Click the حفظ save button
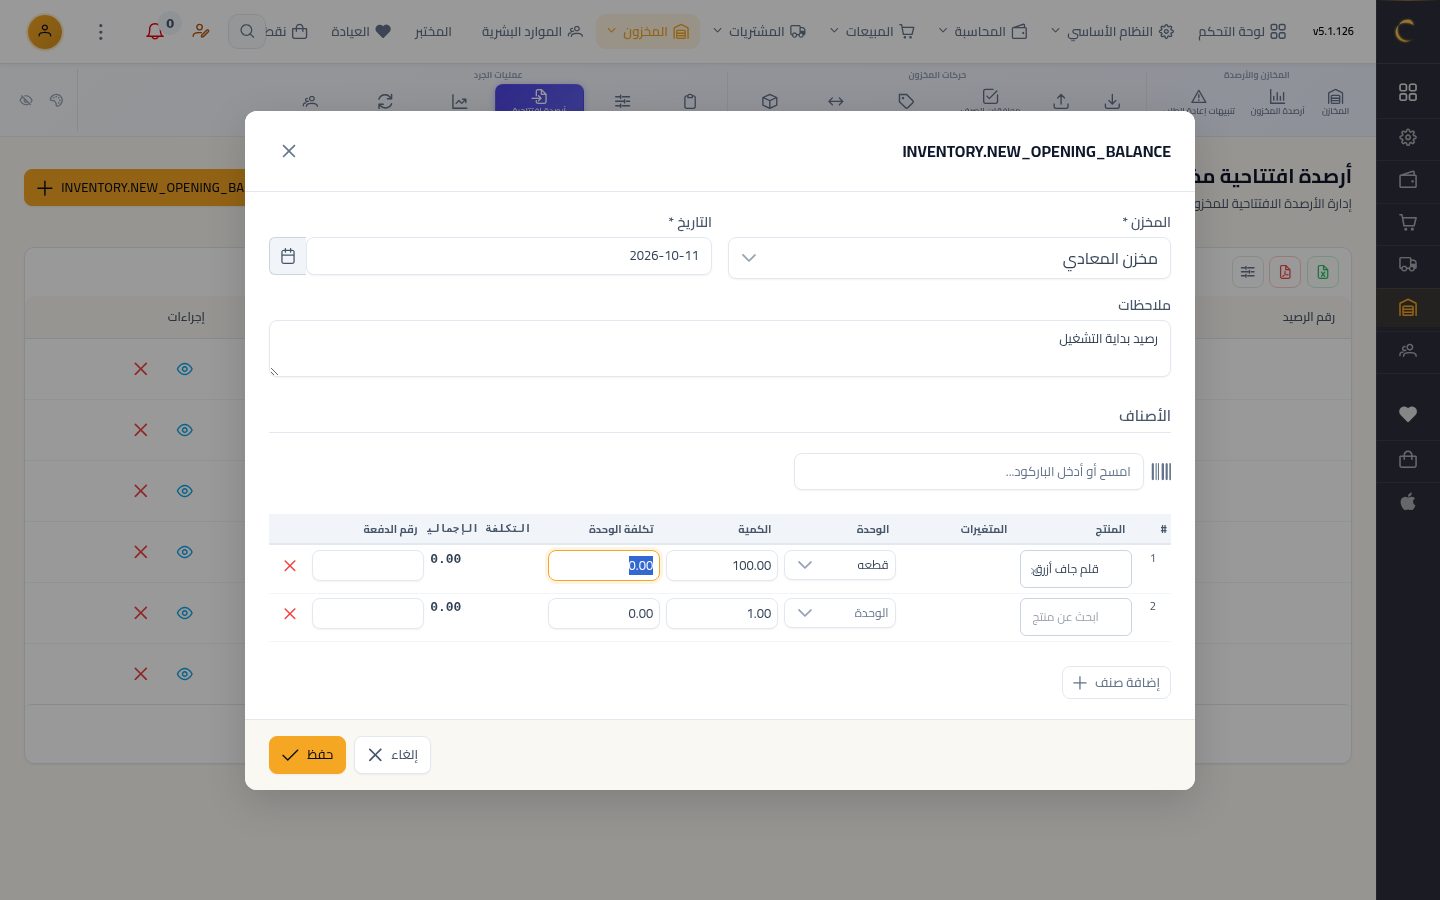 (307, 755)
